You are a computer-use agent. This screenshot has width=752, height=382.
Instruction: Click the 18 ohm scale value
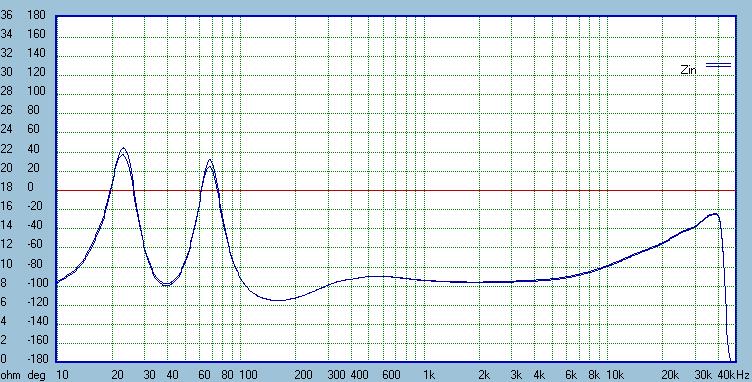point(6,187)
